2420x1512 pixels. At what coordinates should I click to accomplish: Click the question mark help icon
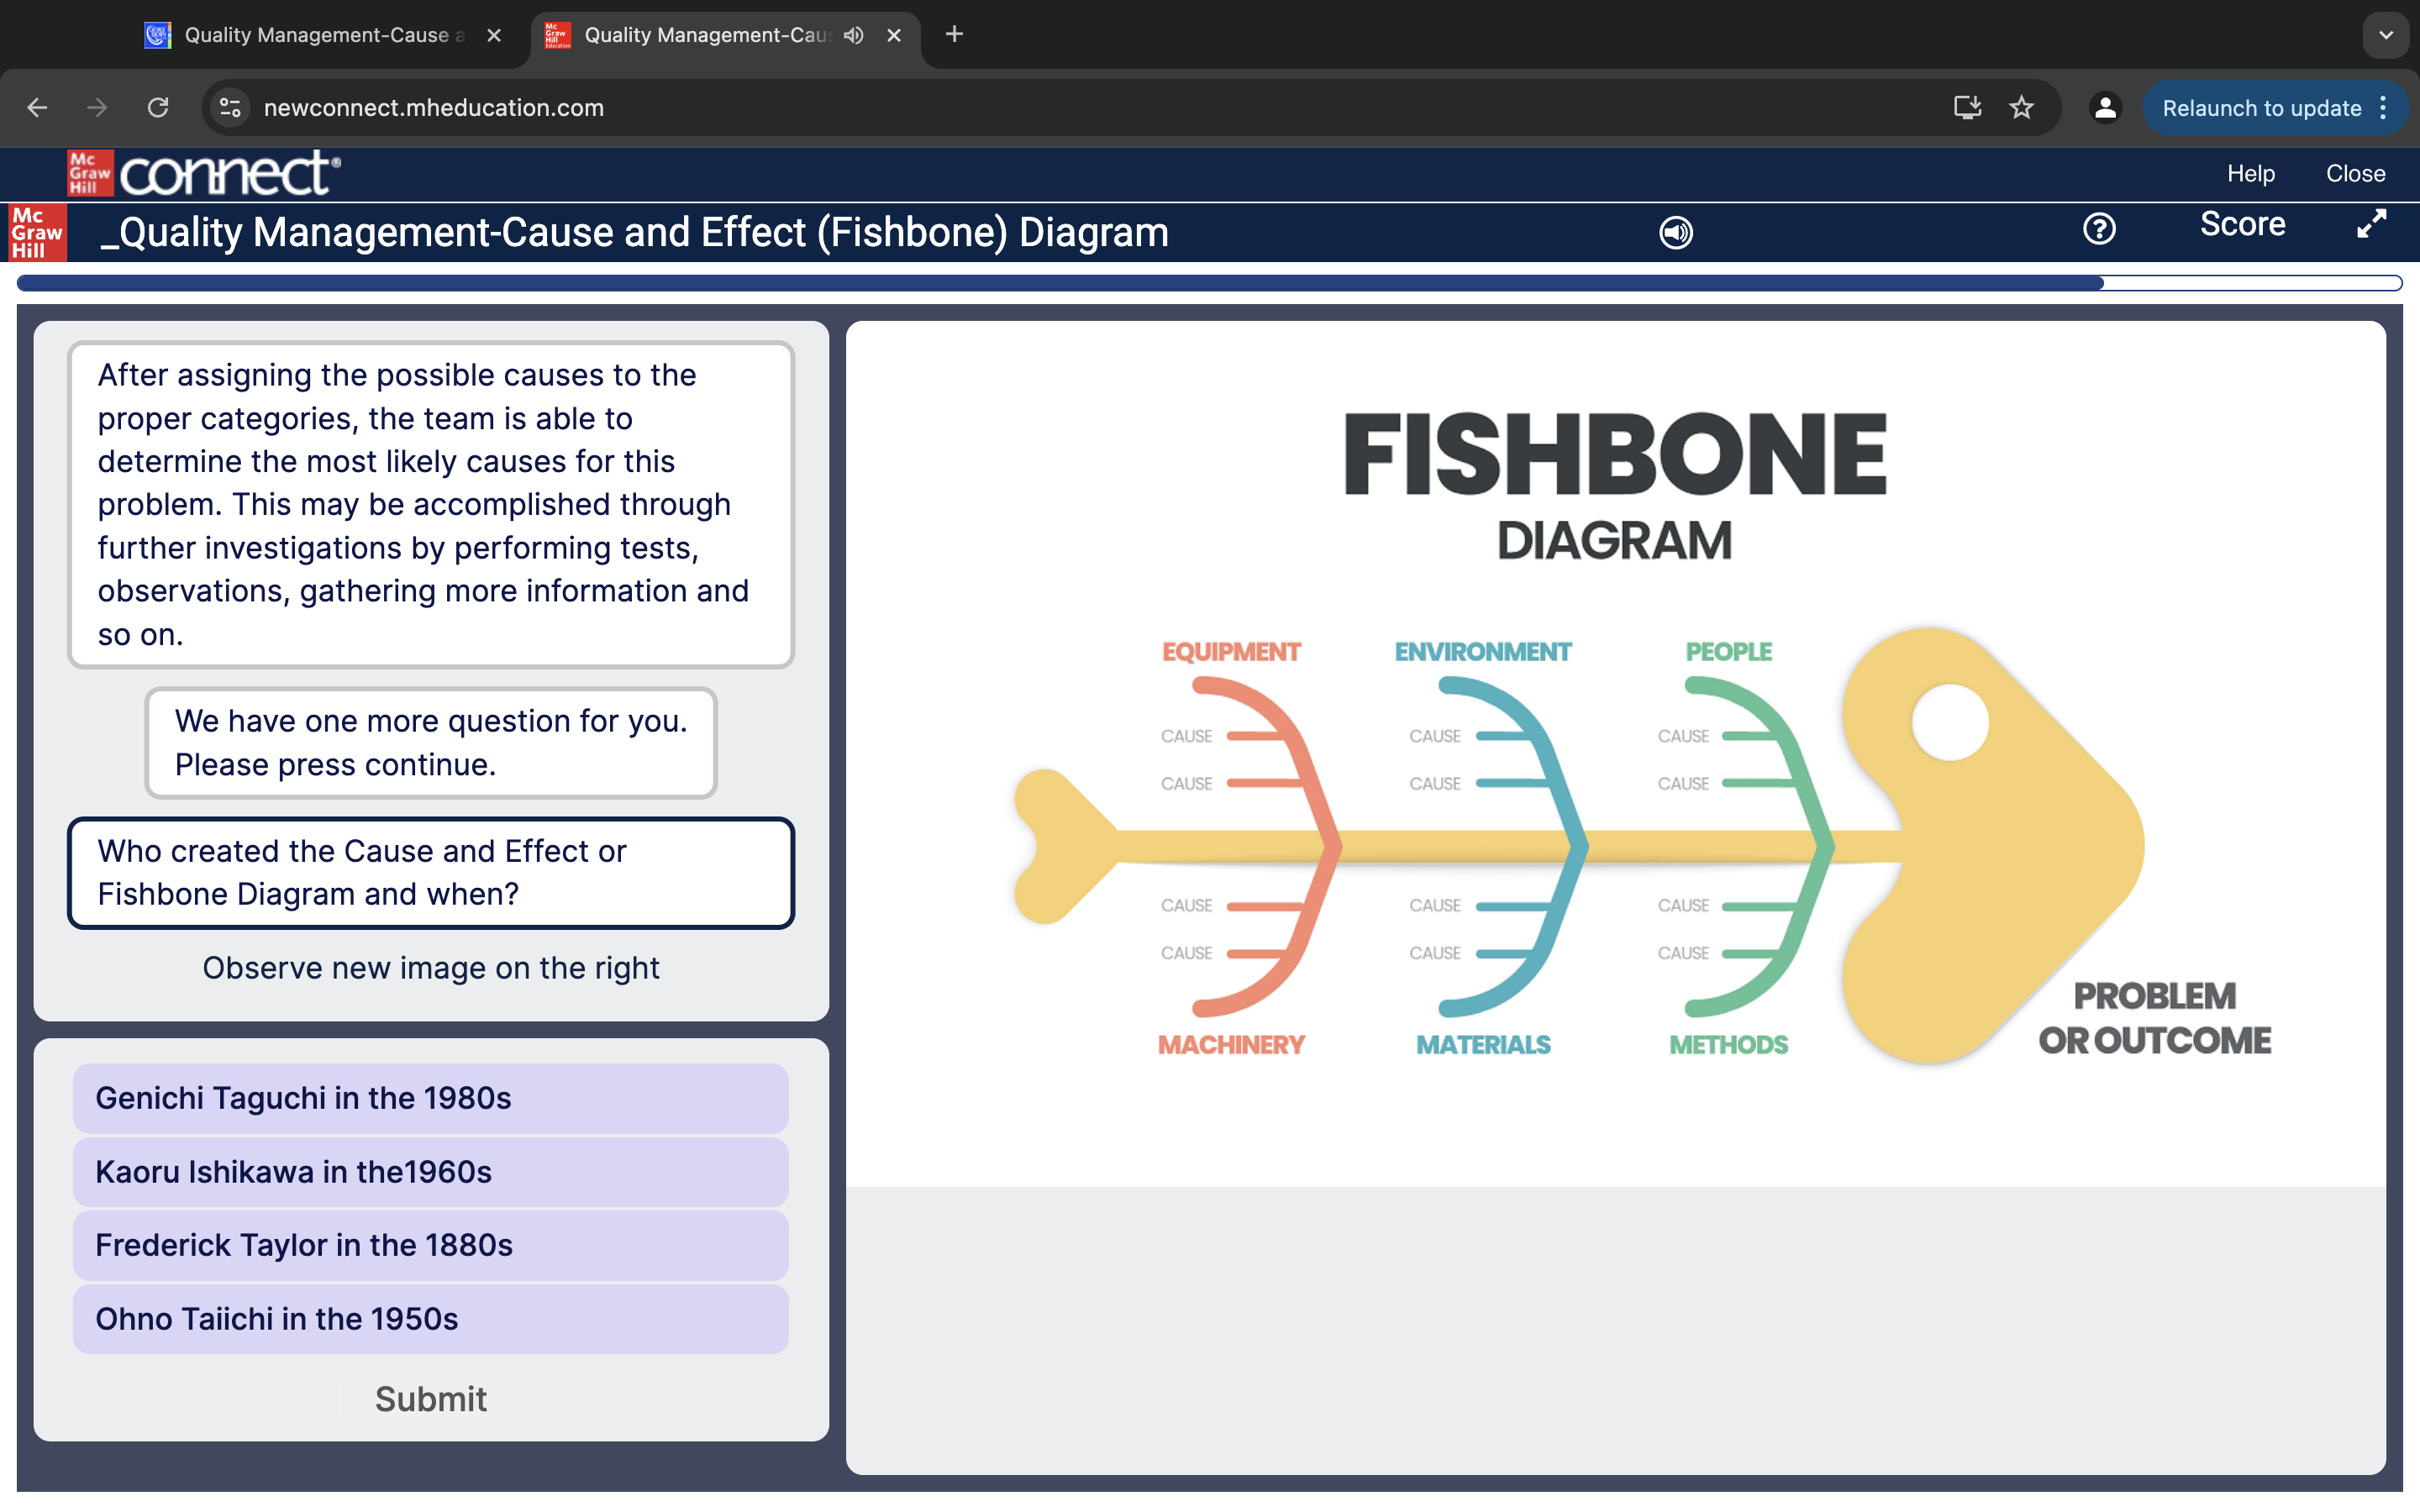pyautogui.click(x=2098, y=229)
